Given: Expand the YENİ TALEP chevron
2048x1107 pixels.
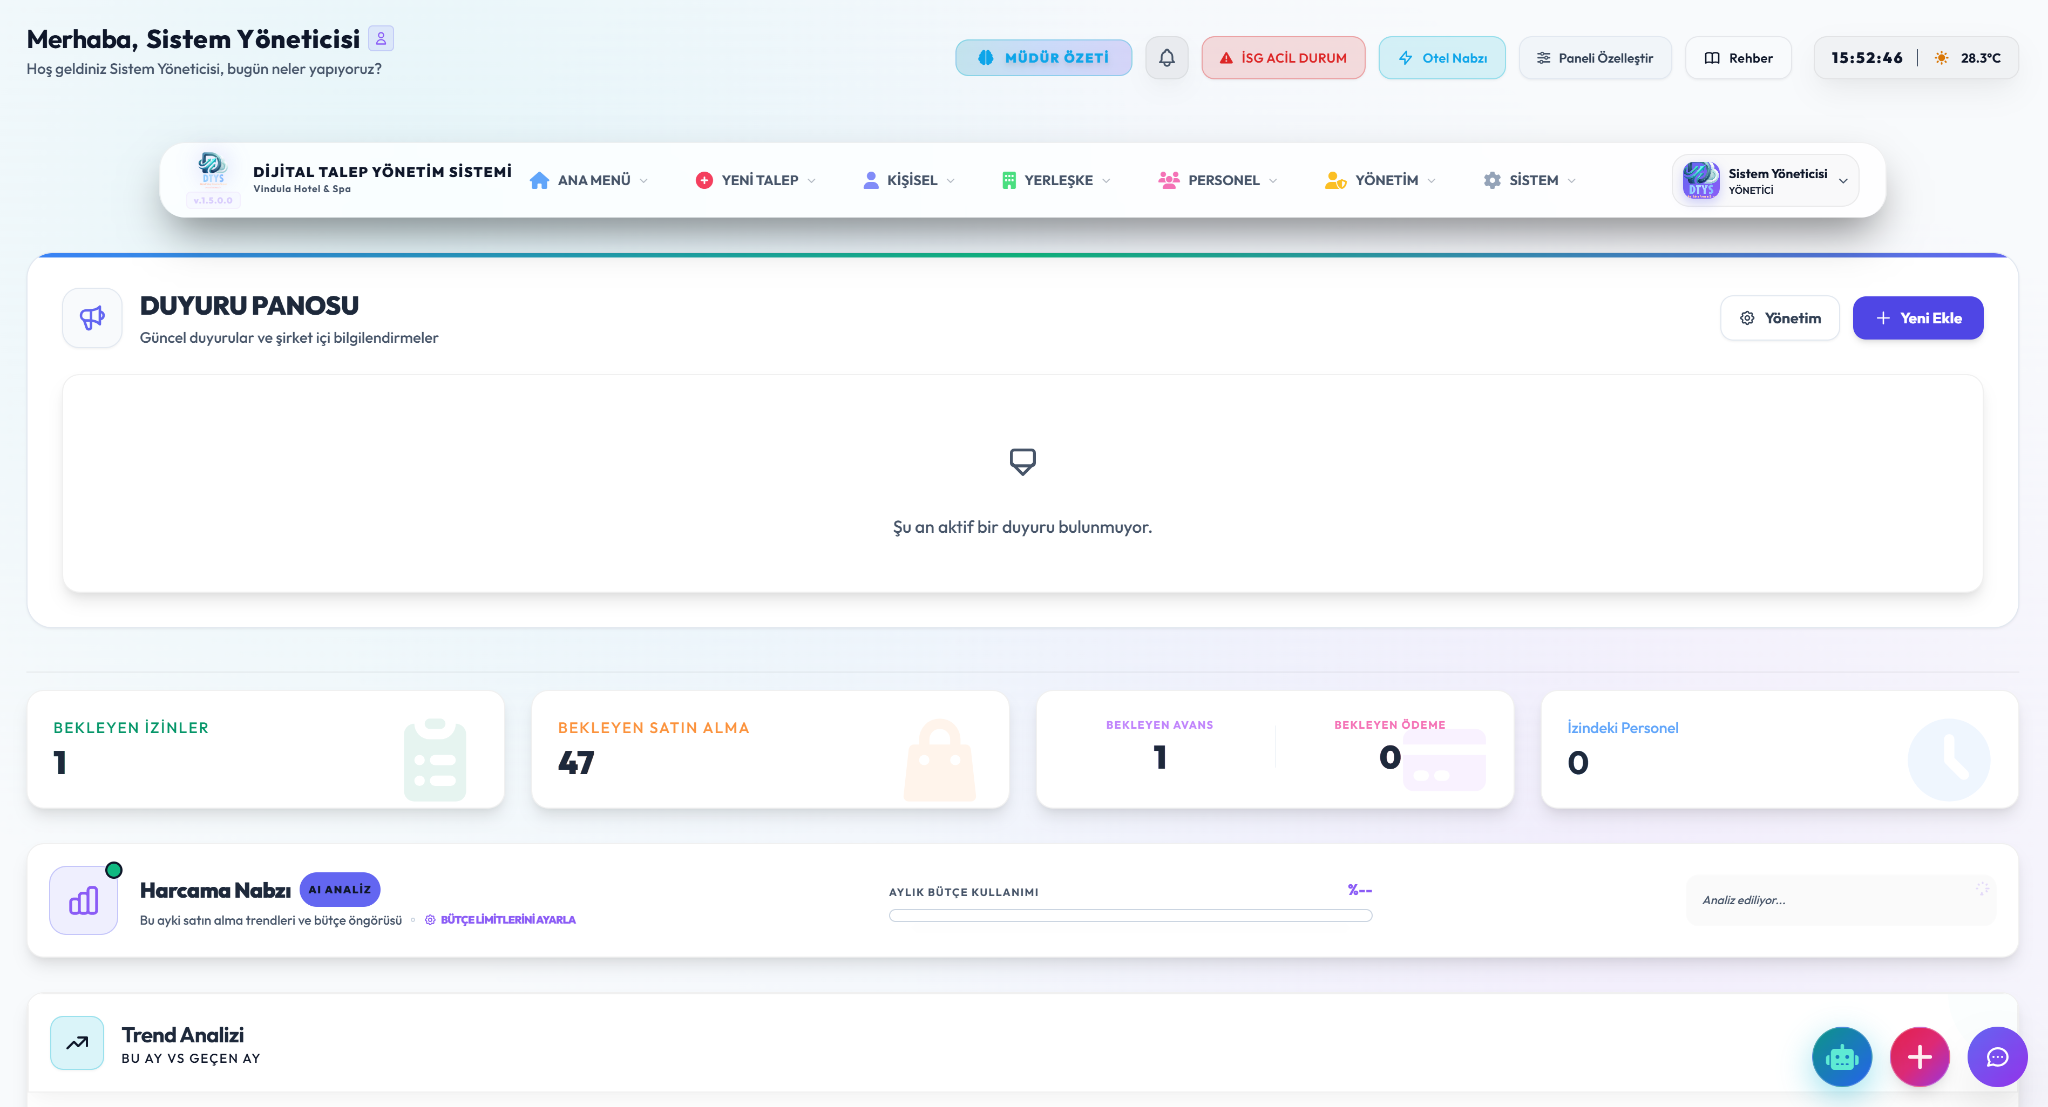Looking at the screenshot, I should click(x=811, y=181).
